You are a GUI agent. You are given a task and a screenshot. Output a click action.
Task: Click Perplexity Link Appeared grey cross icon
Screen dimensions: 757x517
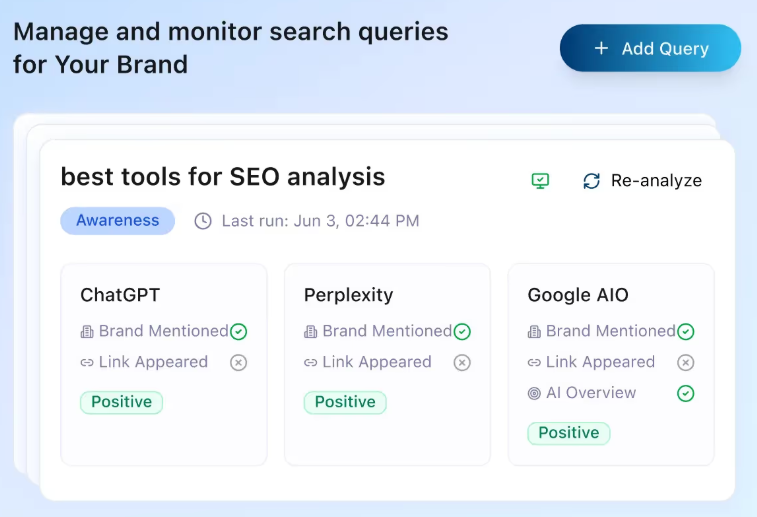[462, 363]
